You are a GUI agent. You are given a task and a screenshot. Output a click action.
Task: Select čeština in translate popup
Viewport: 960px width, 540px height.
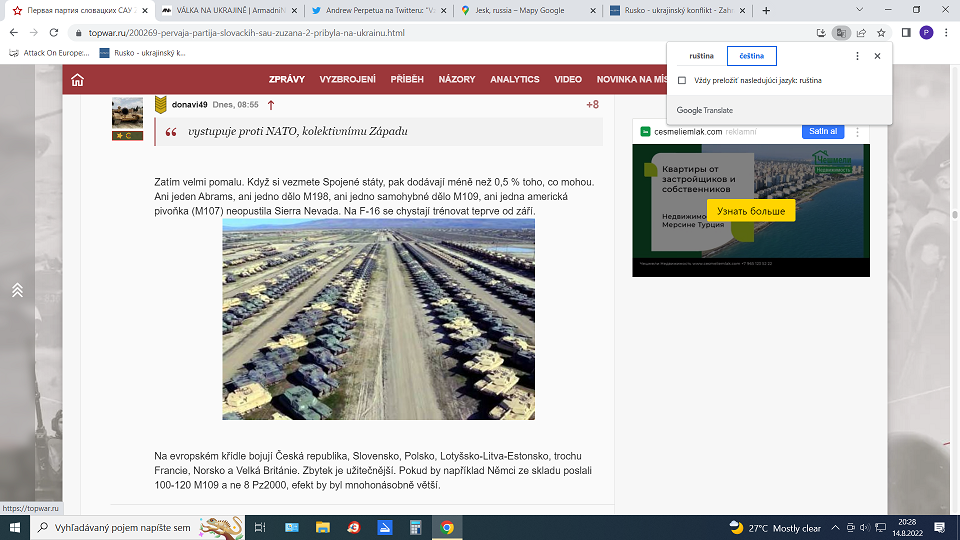[x=751, y=56]
